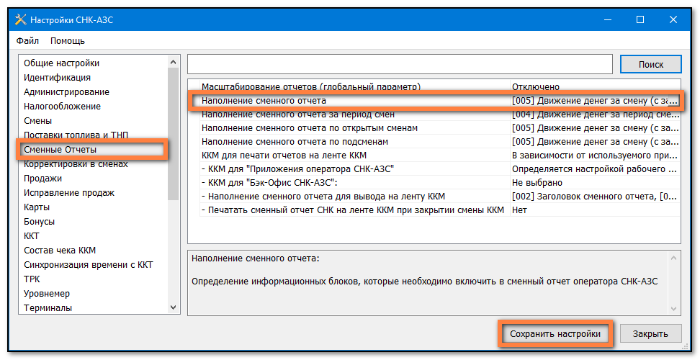Select Продажи category
700x360 pixels.
pyautogui.click(x=43, y=178)
